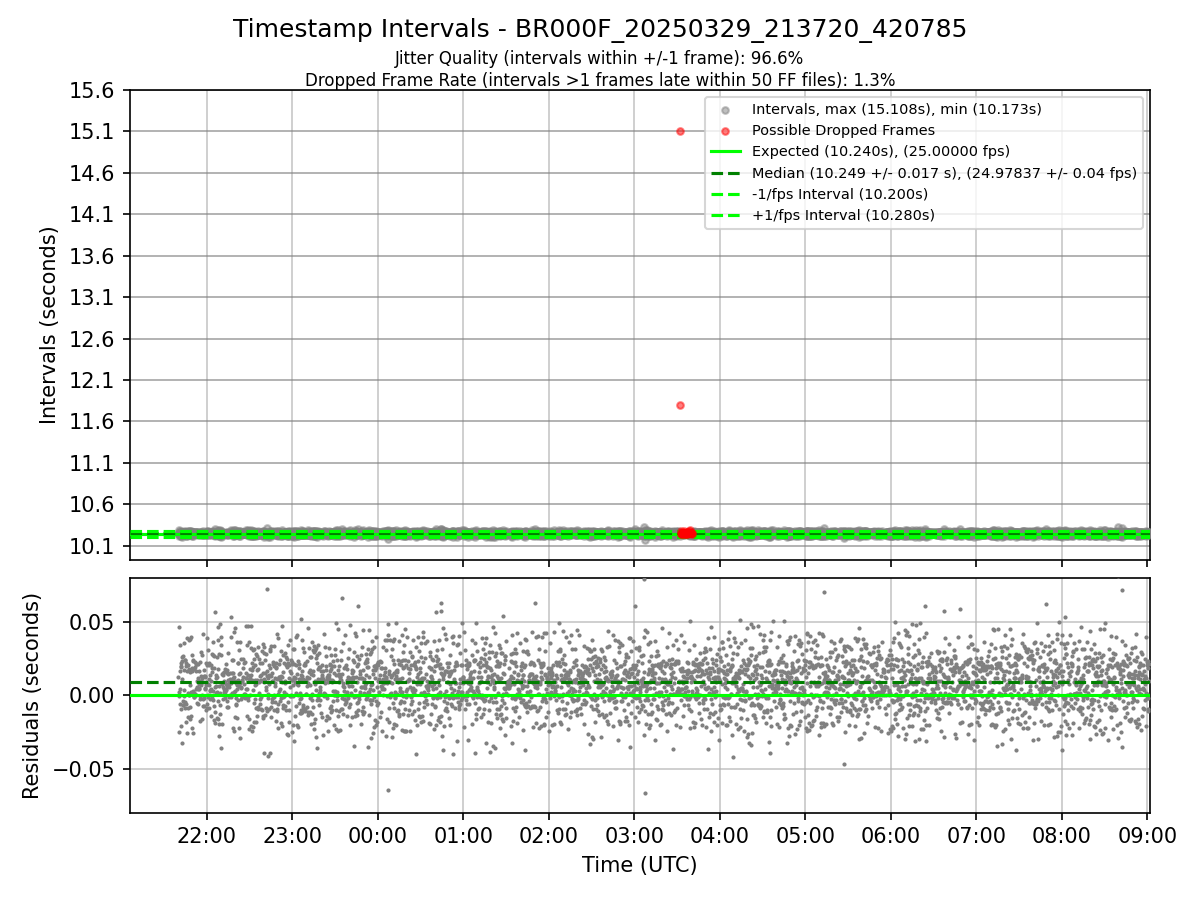Click the 04:00 time tick label
Image resolution: width=1200 pixels, height=900 pixels.
[x=720, y=835]
